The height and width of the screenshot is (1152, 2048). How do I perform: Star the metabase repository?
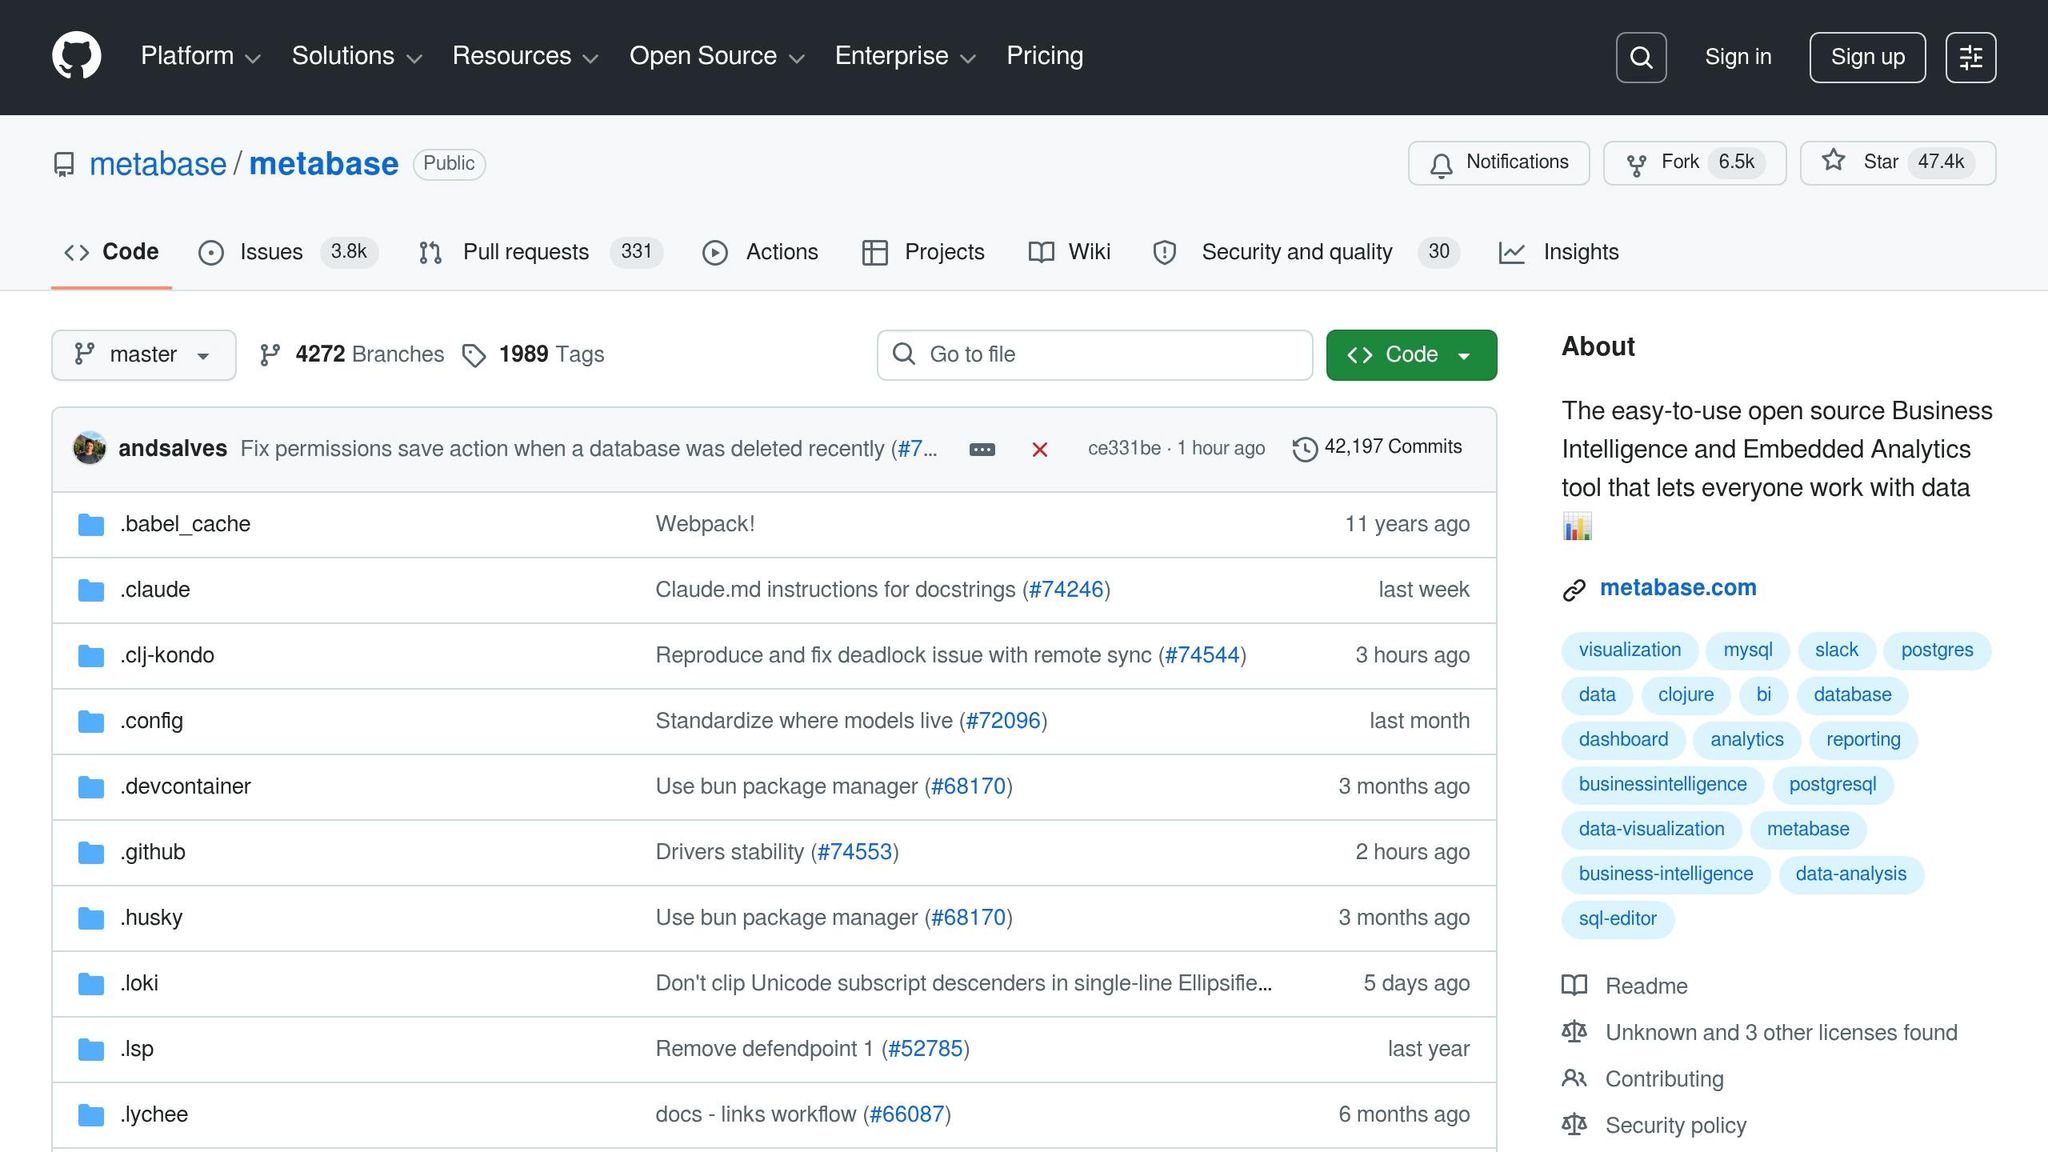(x=1898, y=163)
